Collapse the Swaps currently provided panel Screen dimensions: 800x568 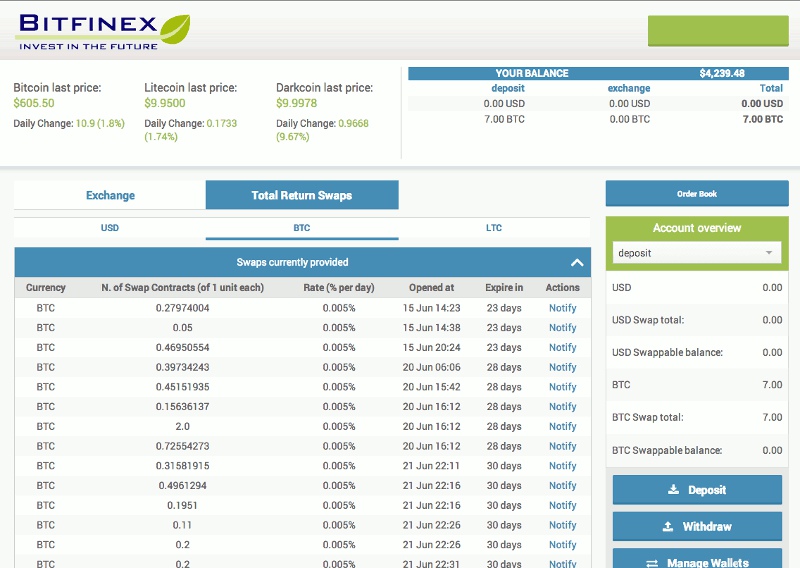tap(577, 262)
